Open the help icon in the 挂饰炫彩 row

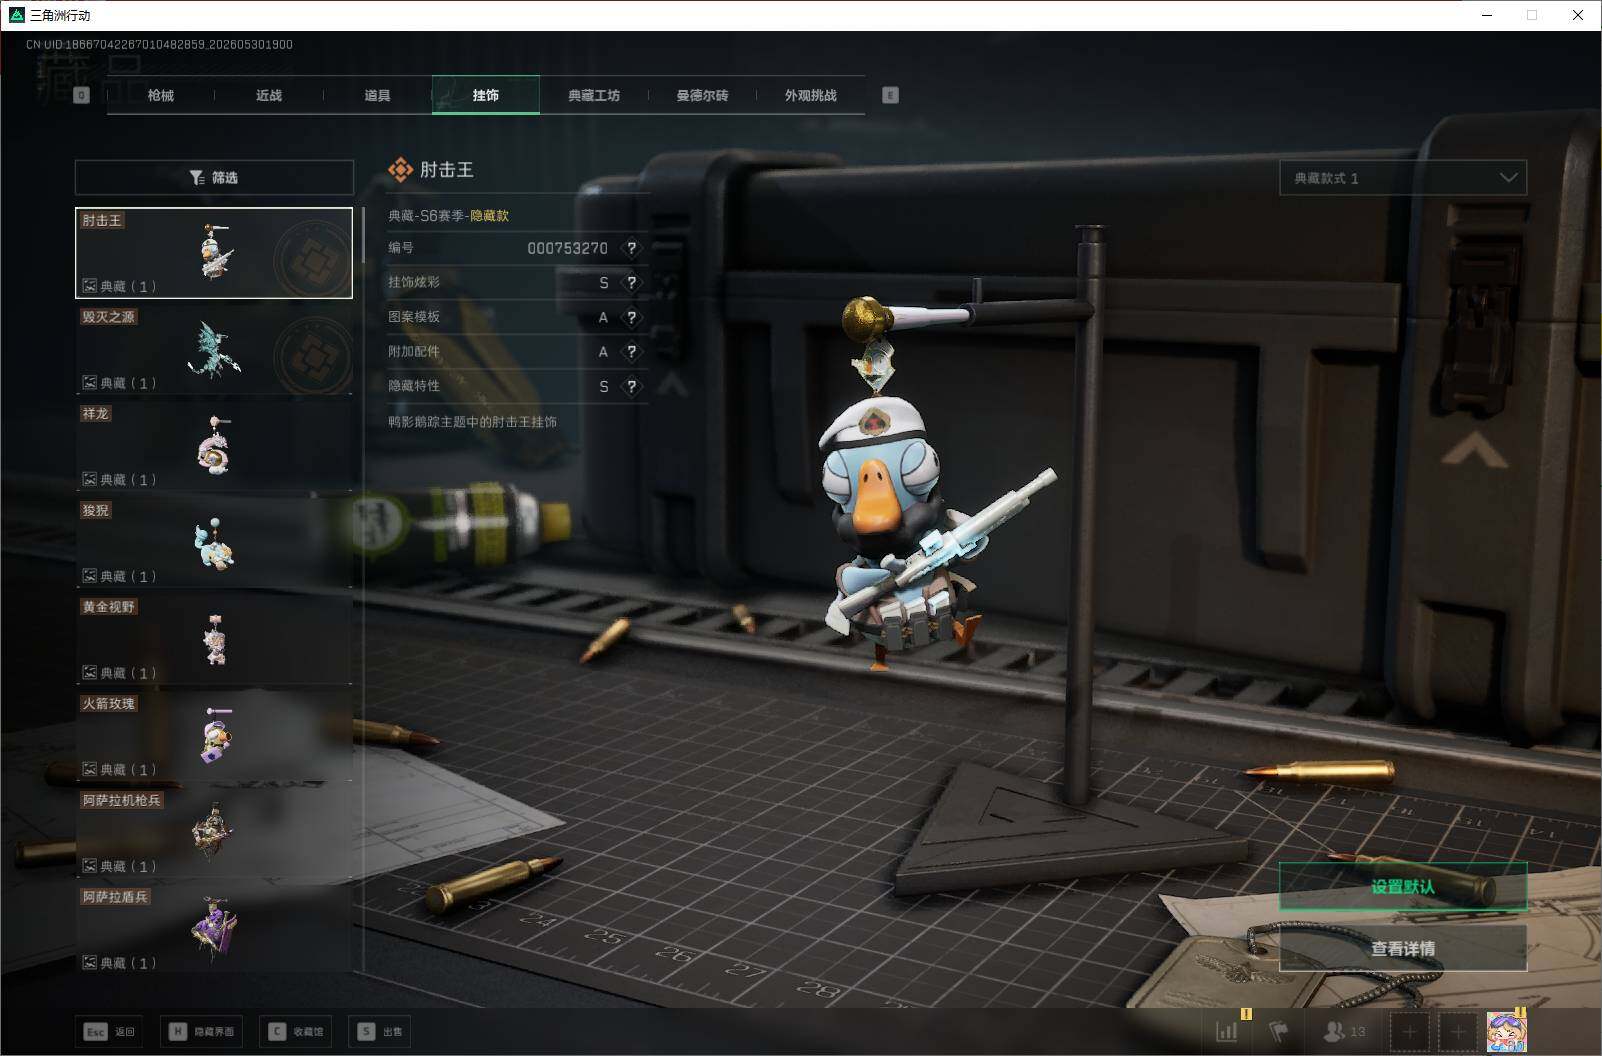[x=631, y=283]
